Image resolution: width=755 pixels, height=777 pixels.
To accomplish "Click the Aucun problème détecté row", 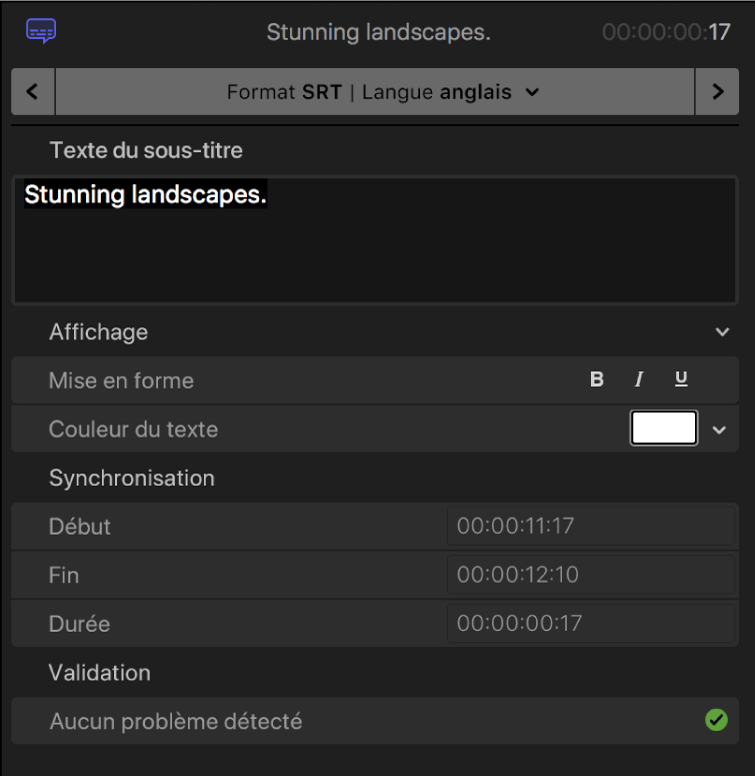I will click(x=176, y=721).
